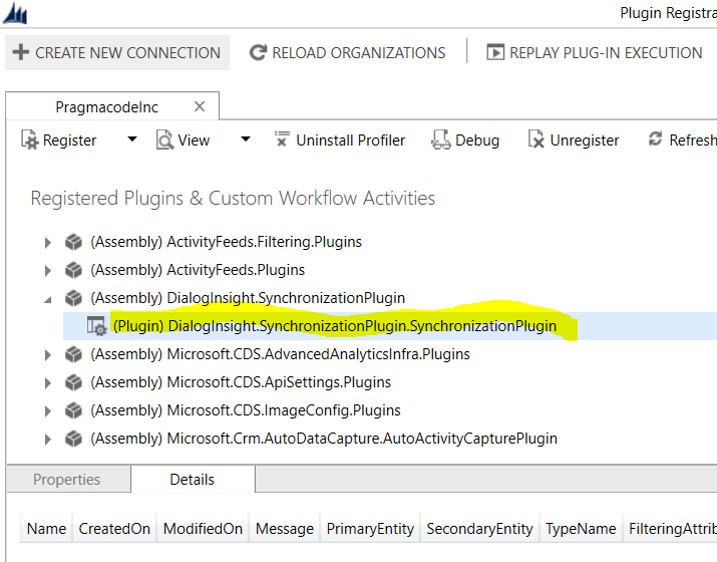The height and width of the screenshot is (562, 717).
Task: Click the Uninstall Profiler icon
Action: click(x=282, y=139)
